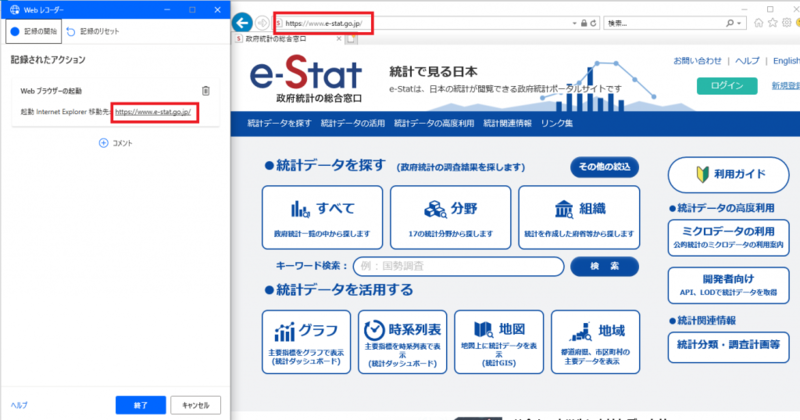
Task: Click the ヘルプ link in Web Recorder
Action: [19, 405]
